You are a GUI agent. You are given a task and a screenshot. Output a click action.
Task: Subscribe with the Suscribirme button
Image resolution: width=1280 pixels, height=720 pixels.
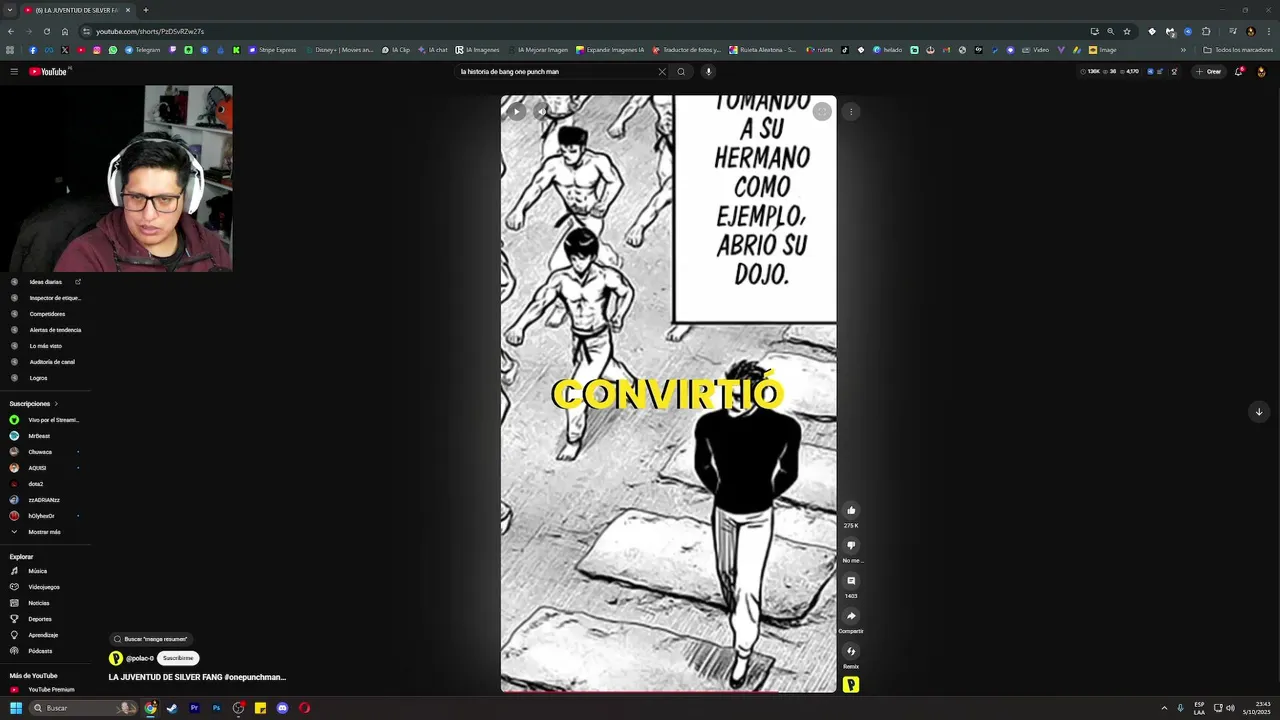pyautogui.click(x=178, y=658)
